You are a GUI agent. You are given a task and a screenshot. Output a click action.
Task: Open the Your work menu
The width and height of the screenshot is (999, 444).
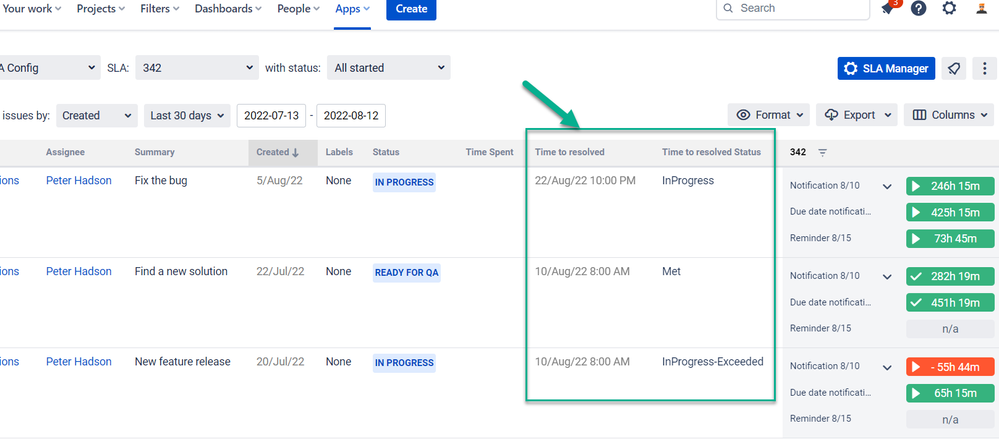coord(32,9)
